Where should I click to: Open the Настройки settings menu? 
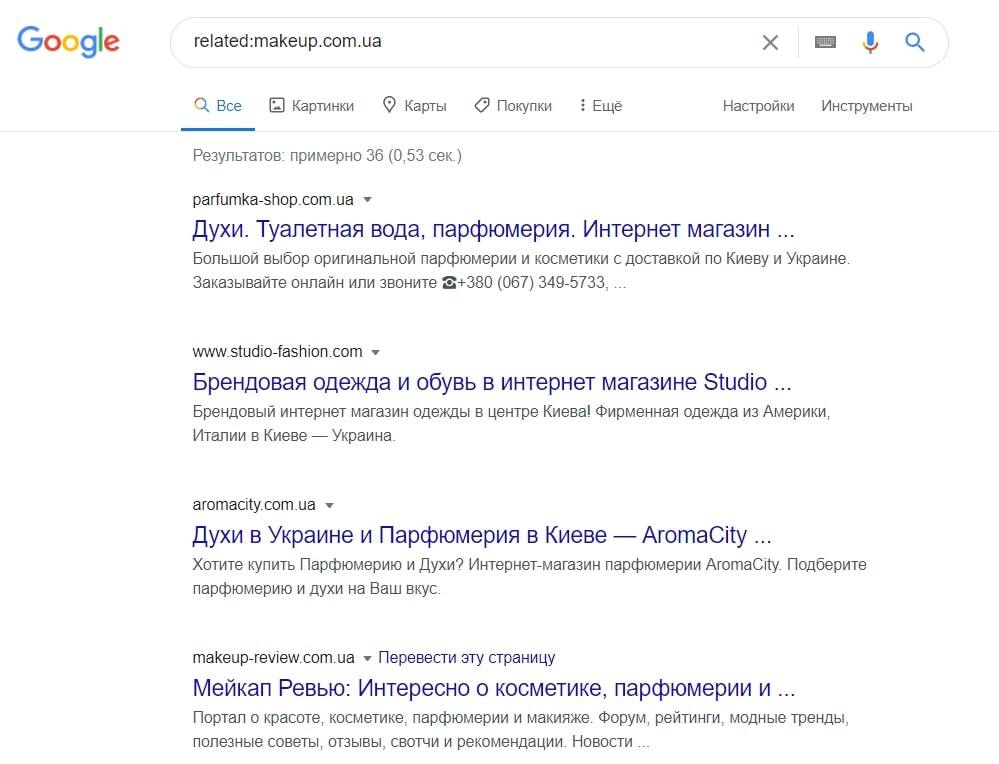[x=757, y=105]
